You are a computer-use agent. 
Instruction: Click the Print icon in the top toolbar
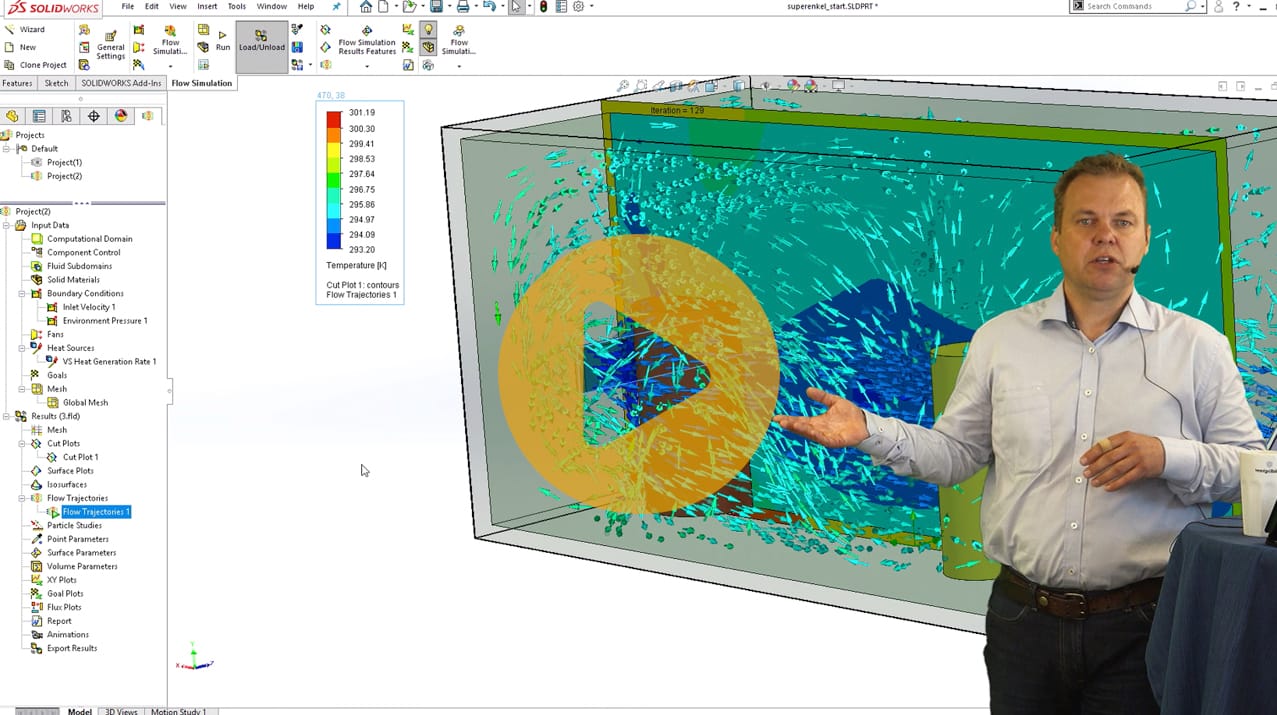point(463,7)
